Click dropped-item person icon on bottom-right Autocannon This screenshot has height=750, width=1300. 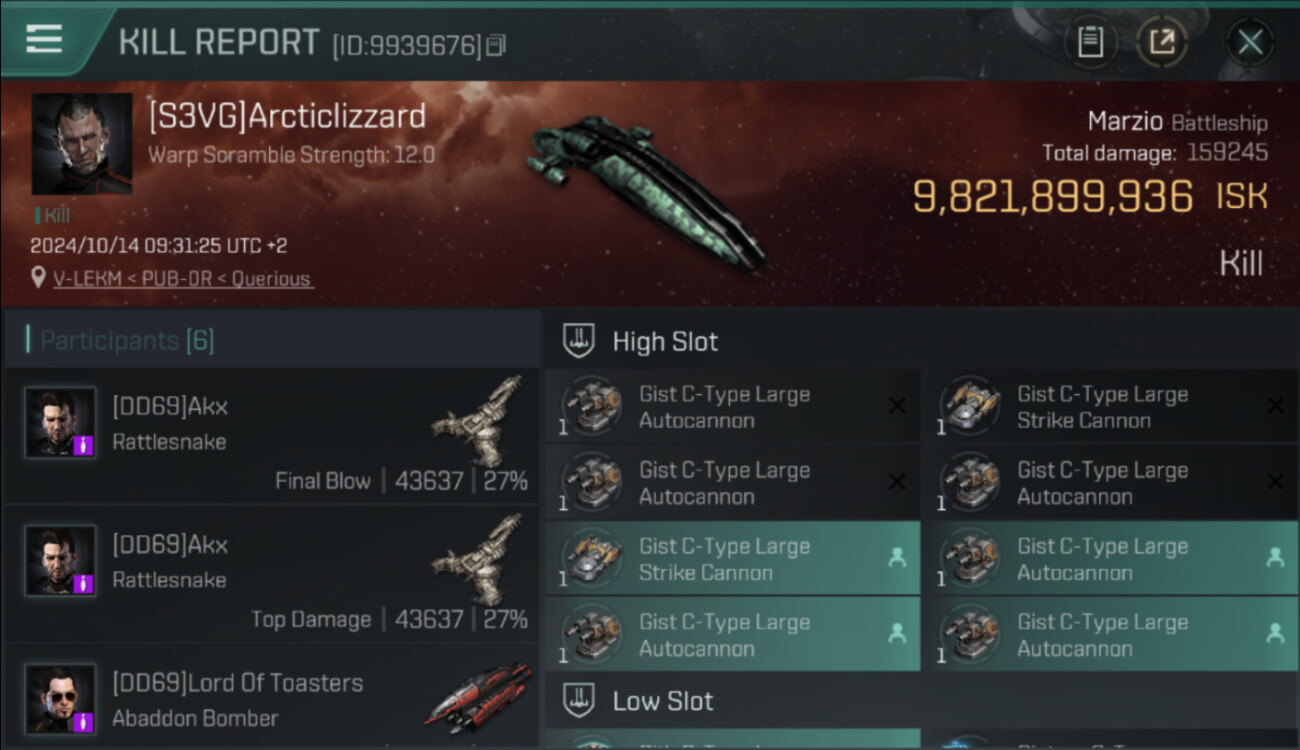1275,633
